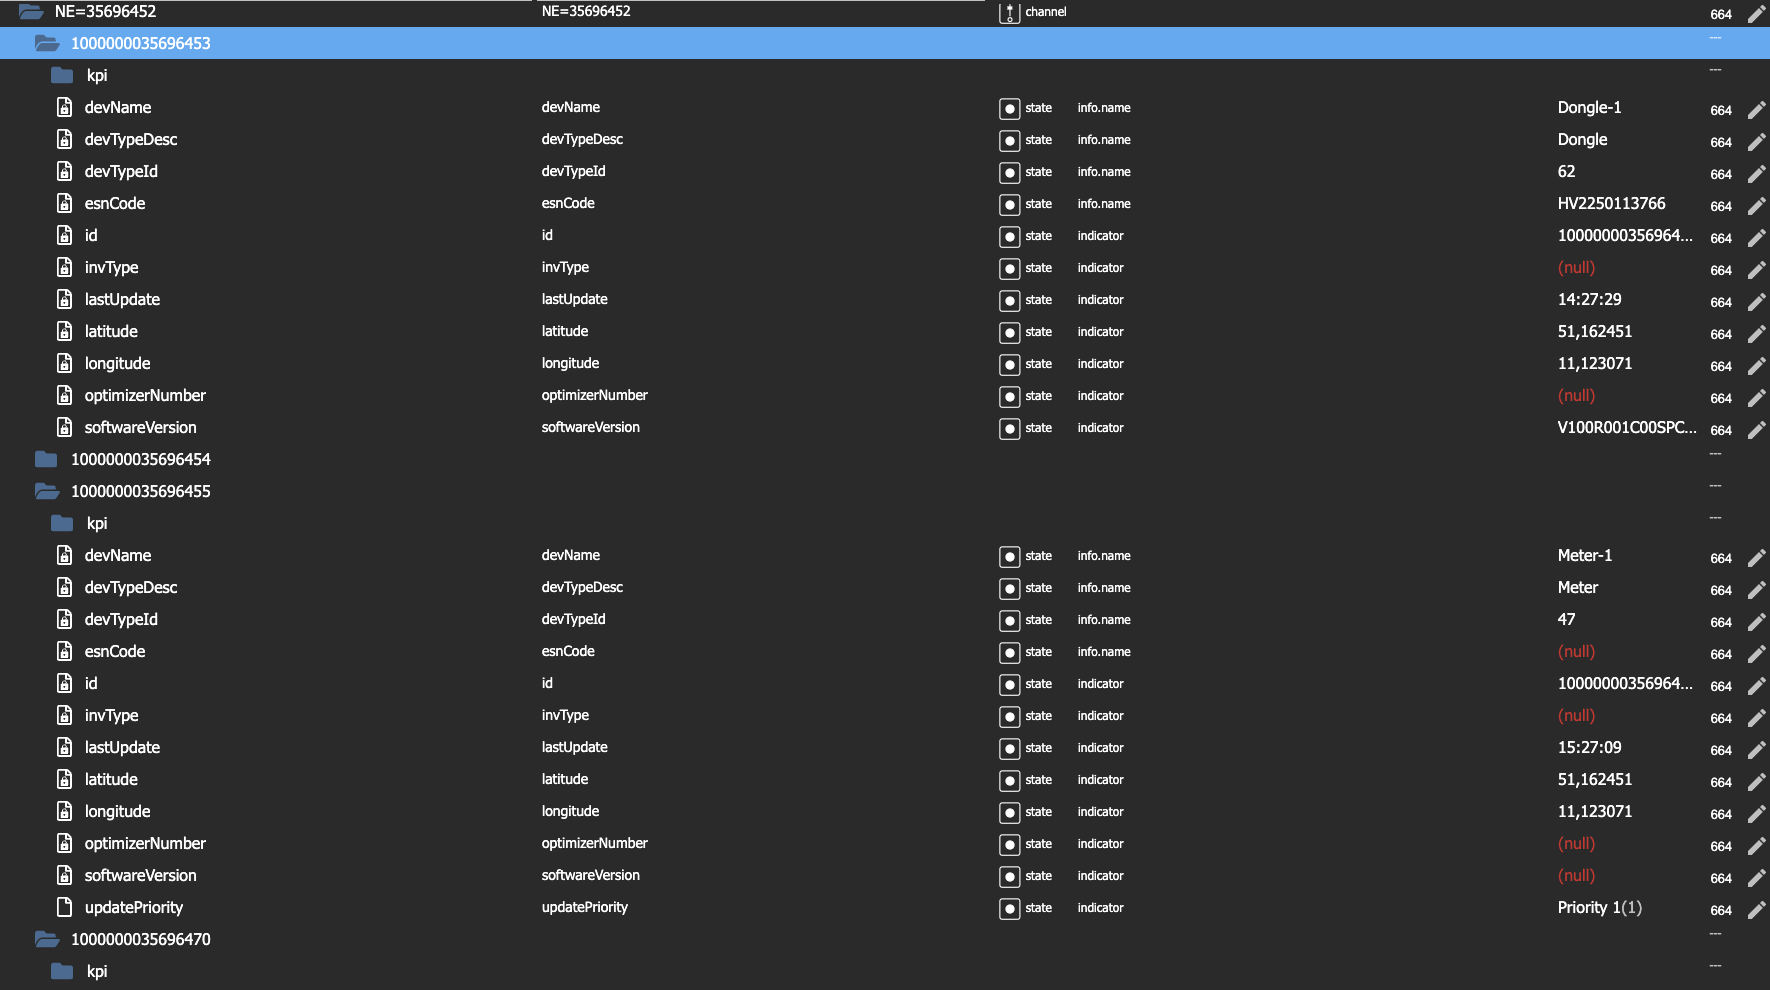Image resolution: width=1770 pixels, height=990 pixels.
Task: Click the state icon next to softwareVersion
Action: pyautogui.click(x=1010, y=428)
